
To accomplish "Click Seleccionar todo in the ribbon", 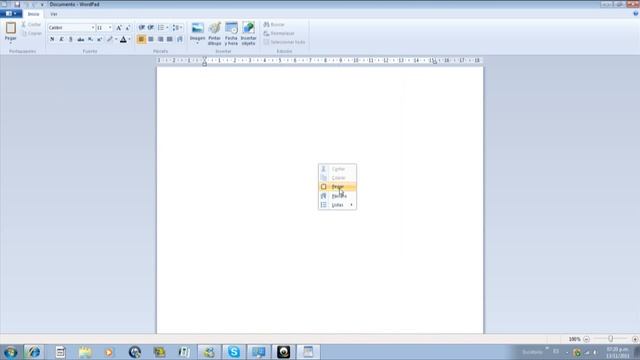I will (x=284, y=42).
